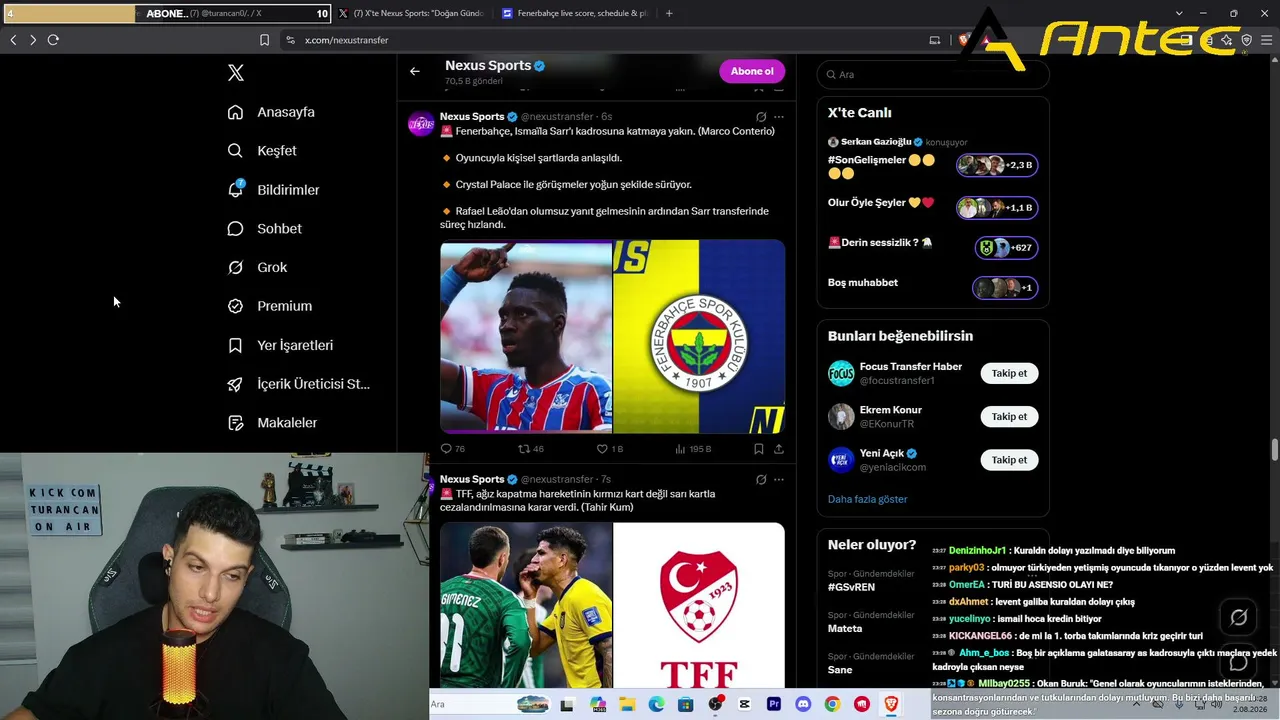Click the Grok floating button icon
Image resolution: width=1280 pixels, height=720 pixels.
[x=1238, y=618]
